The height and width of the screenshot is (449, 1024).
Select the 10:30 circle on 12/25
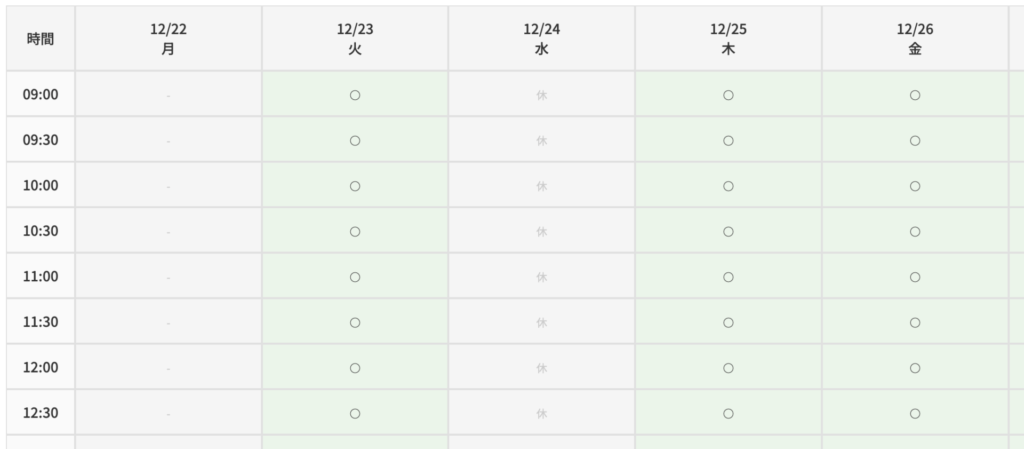coord(728,231)
